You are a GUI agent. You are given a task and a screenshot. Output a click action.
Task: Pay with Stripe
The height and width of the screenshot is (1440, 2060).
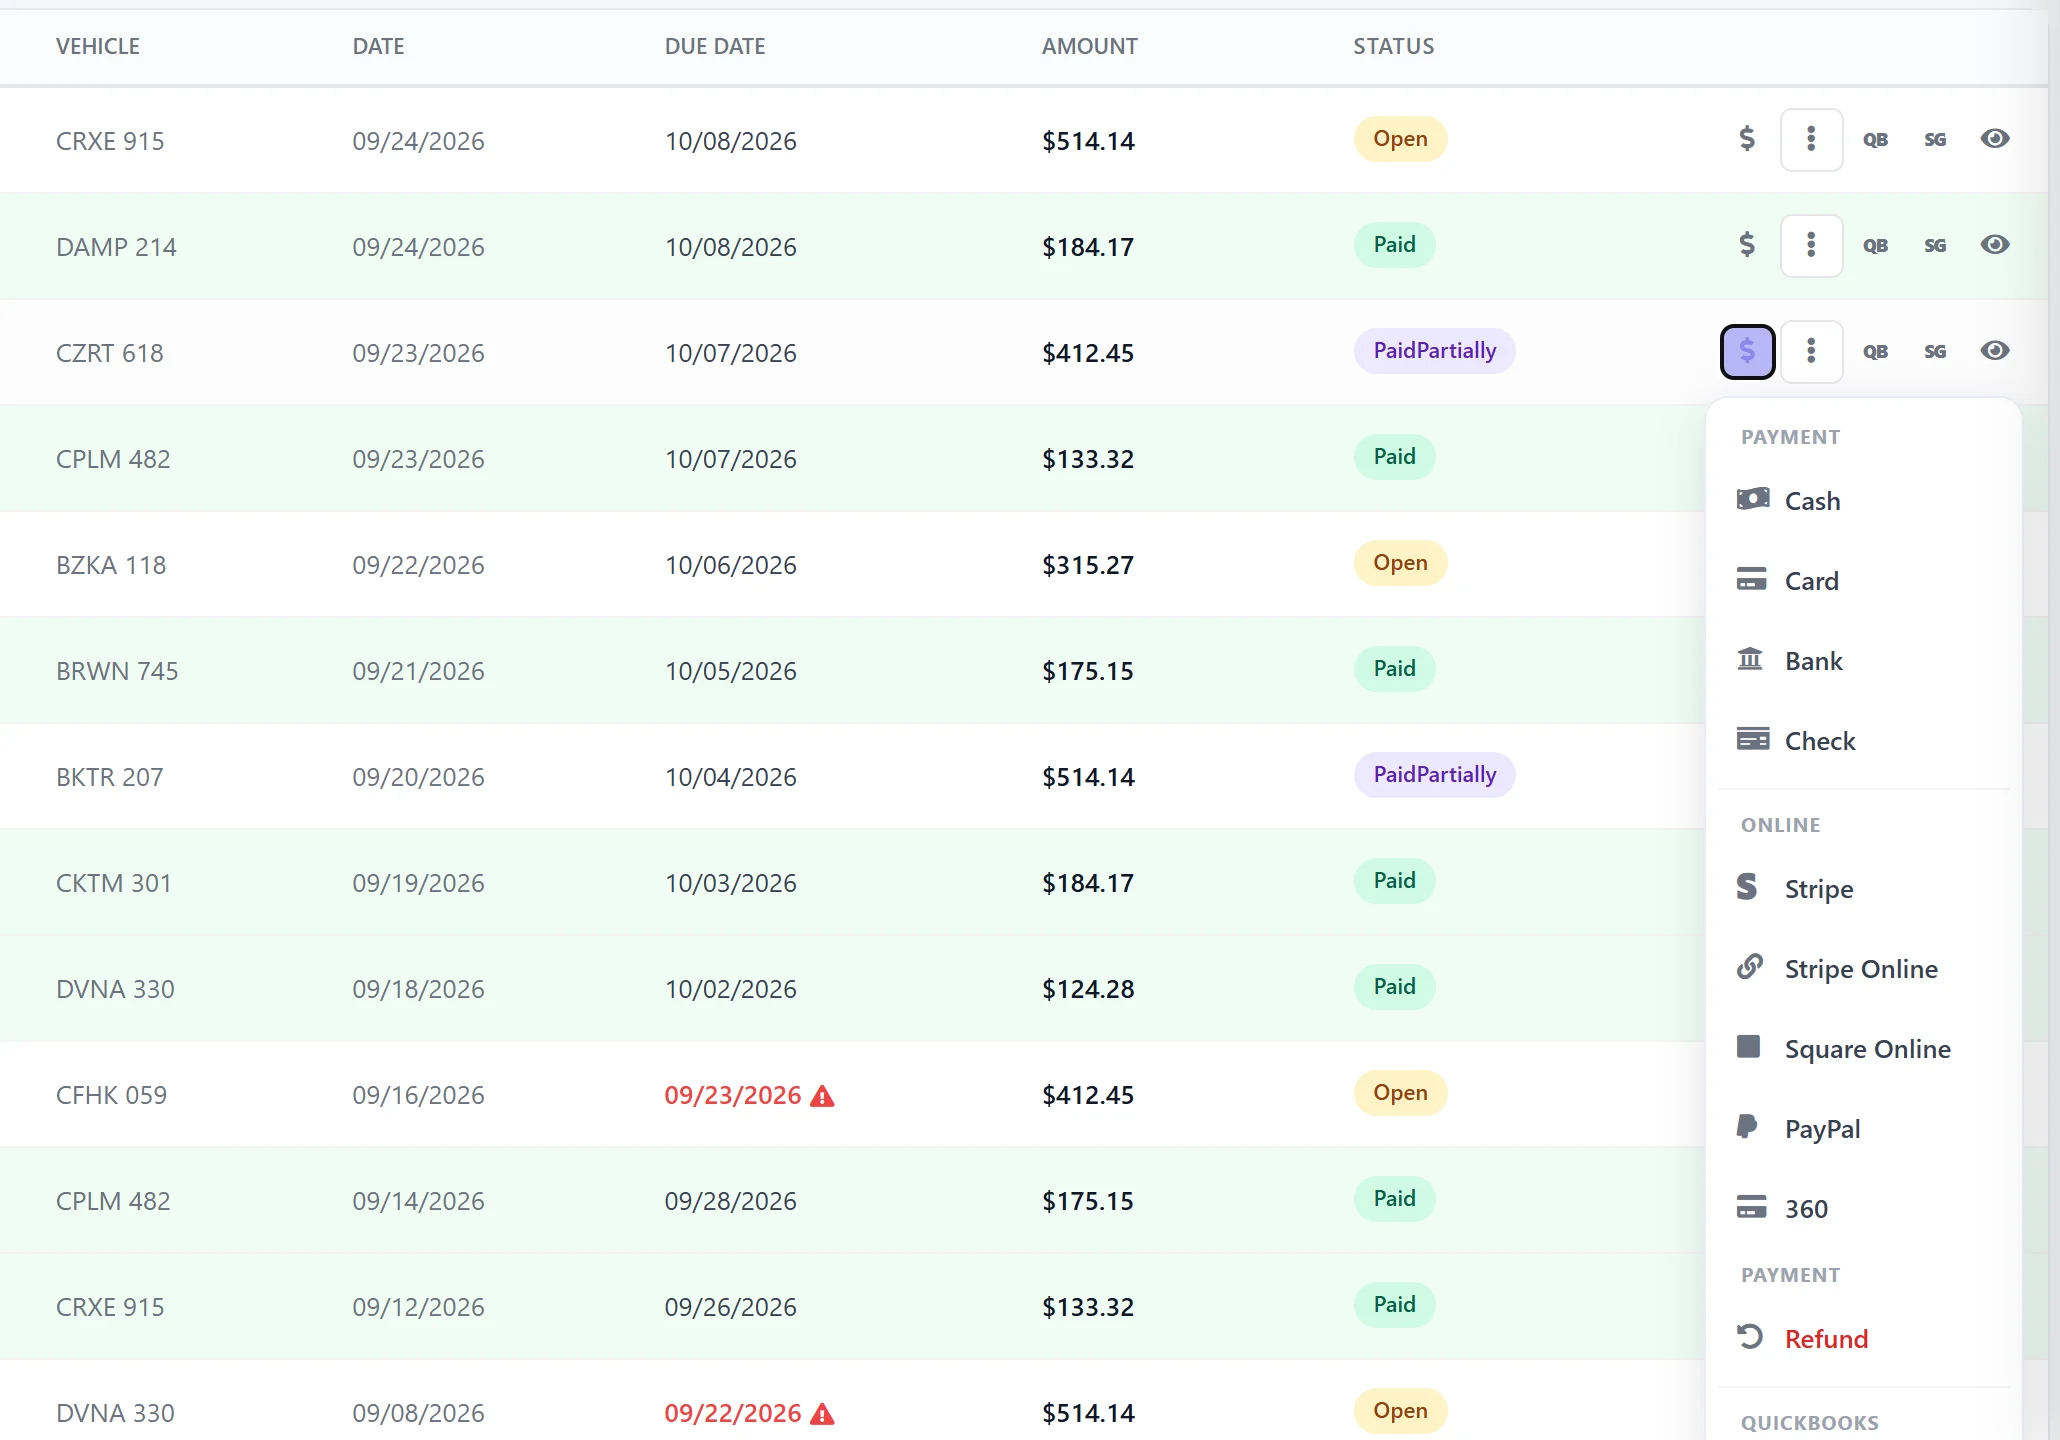click(x=1863, y=889)
